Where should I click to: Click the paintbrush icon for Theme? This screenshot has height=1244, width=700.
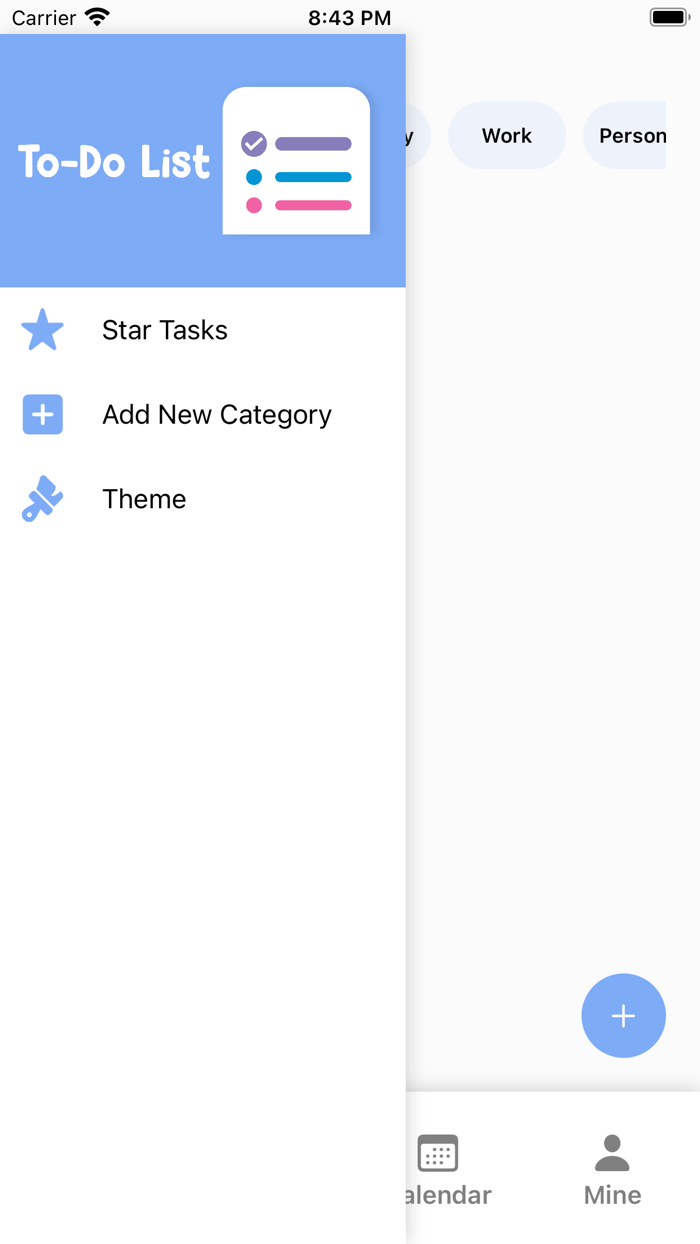(42, 498)
